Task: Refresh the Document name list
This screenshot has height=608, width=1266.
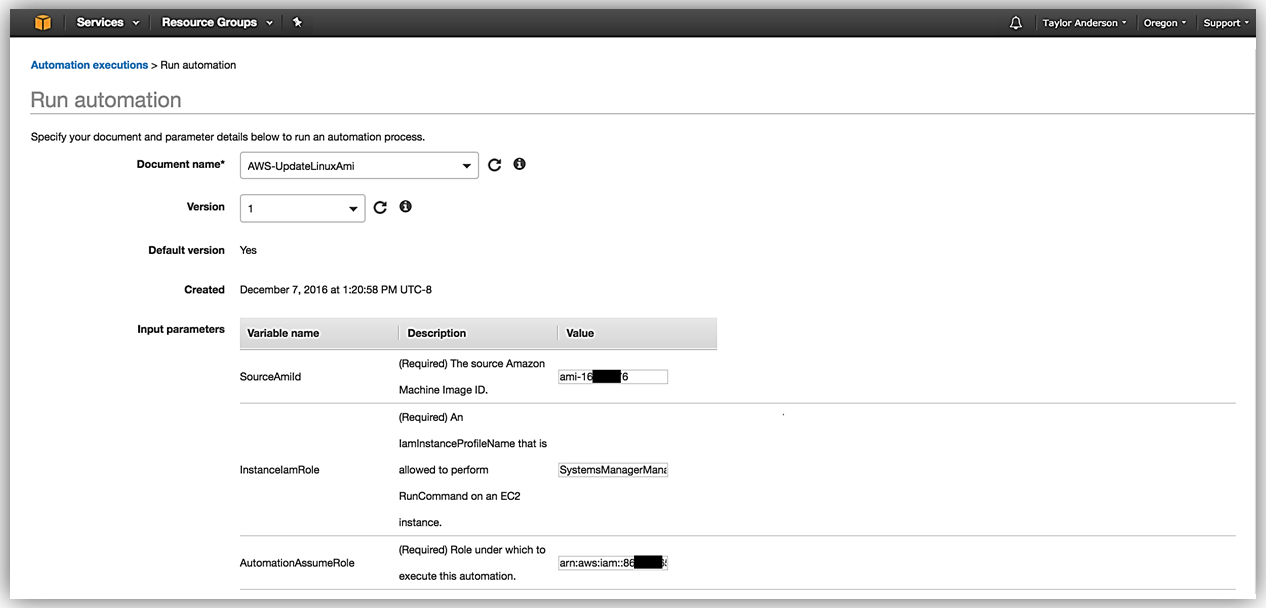Action: [x=494, y=165]
